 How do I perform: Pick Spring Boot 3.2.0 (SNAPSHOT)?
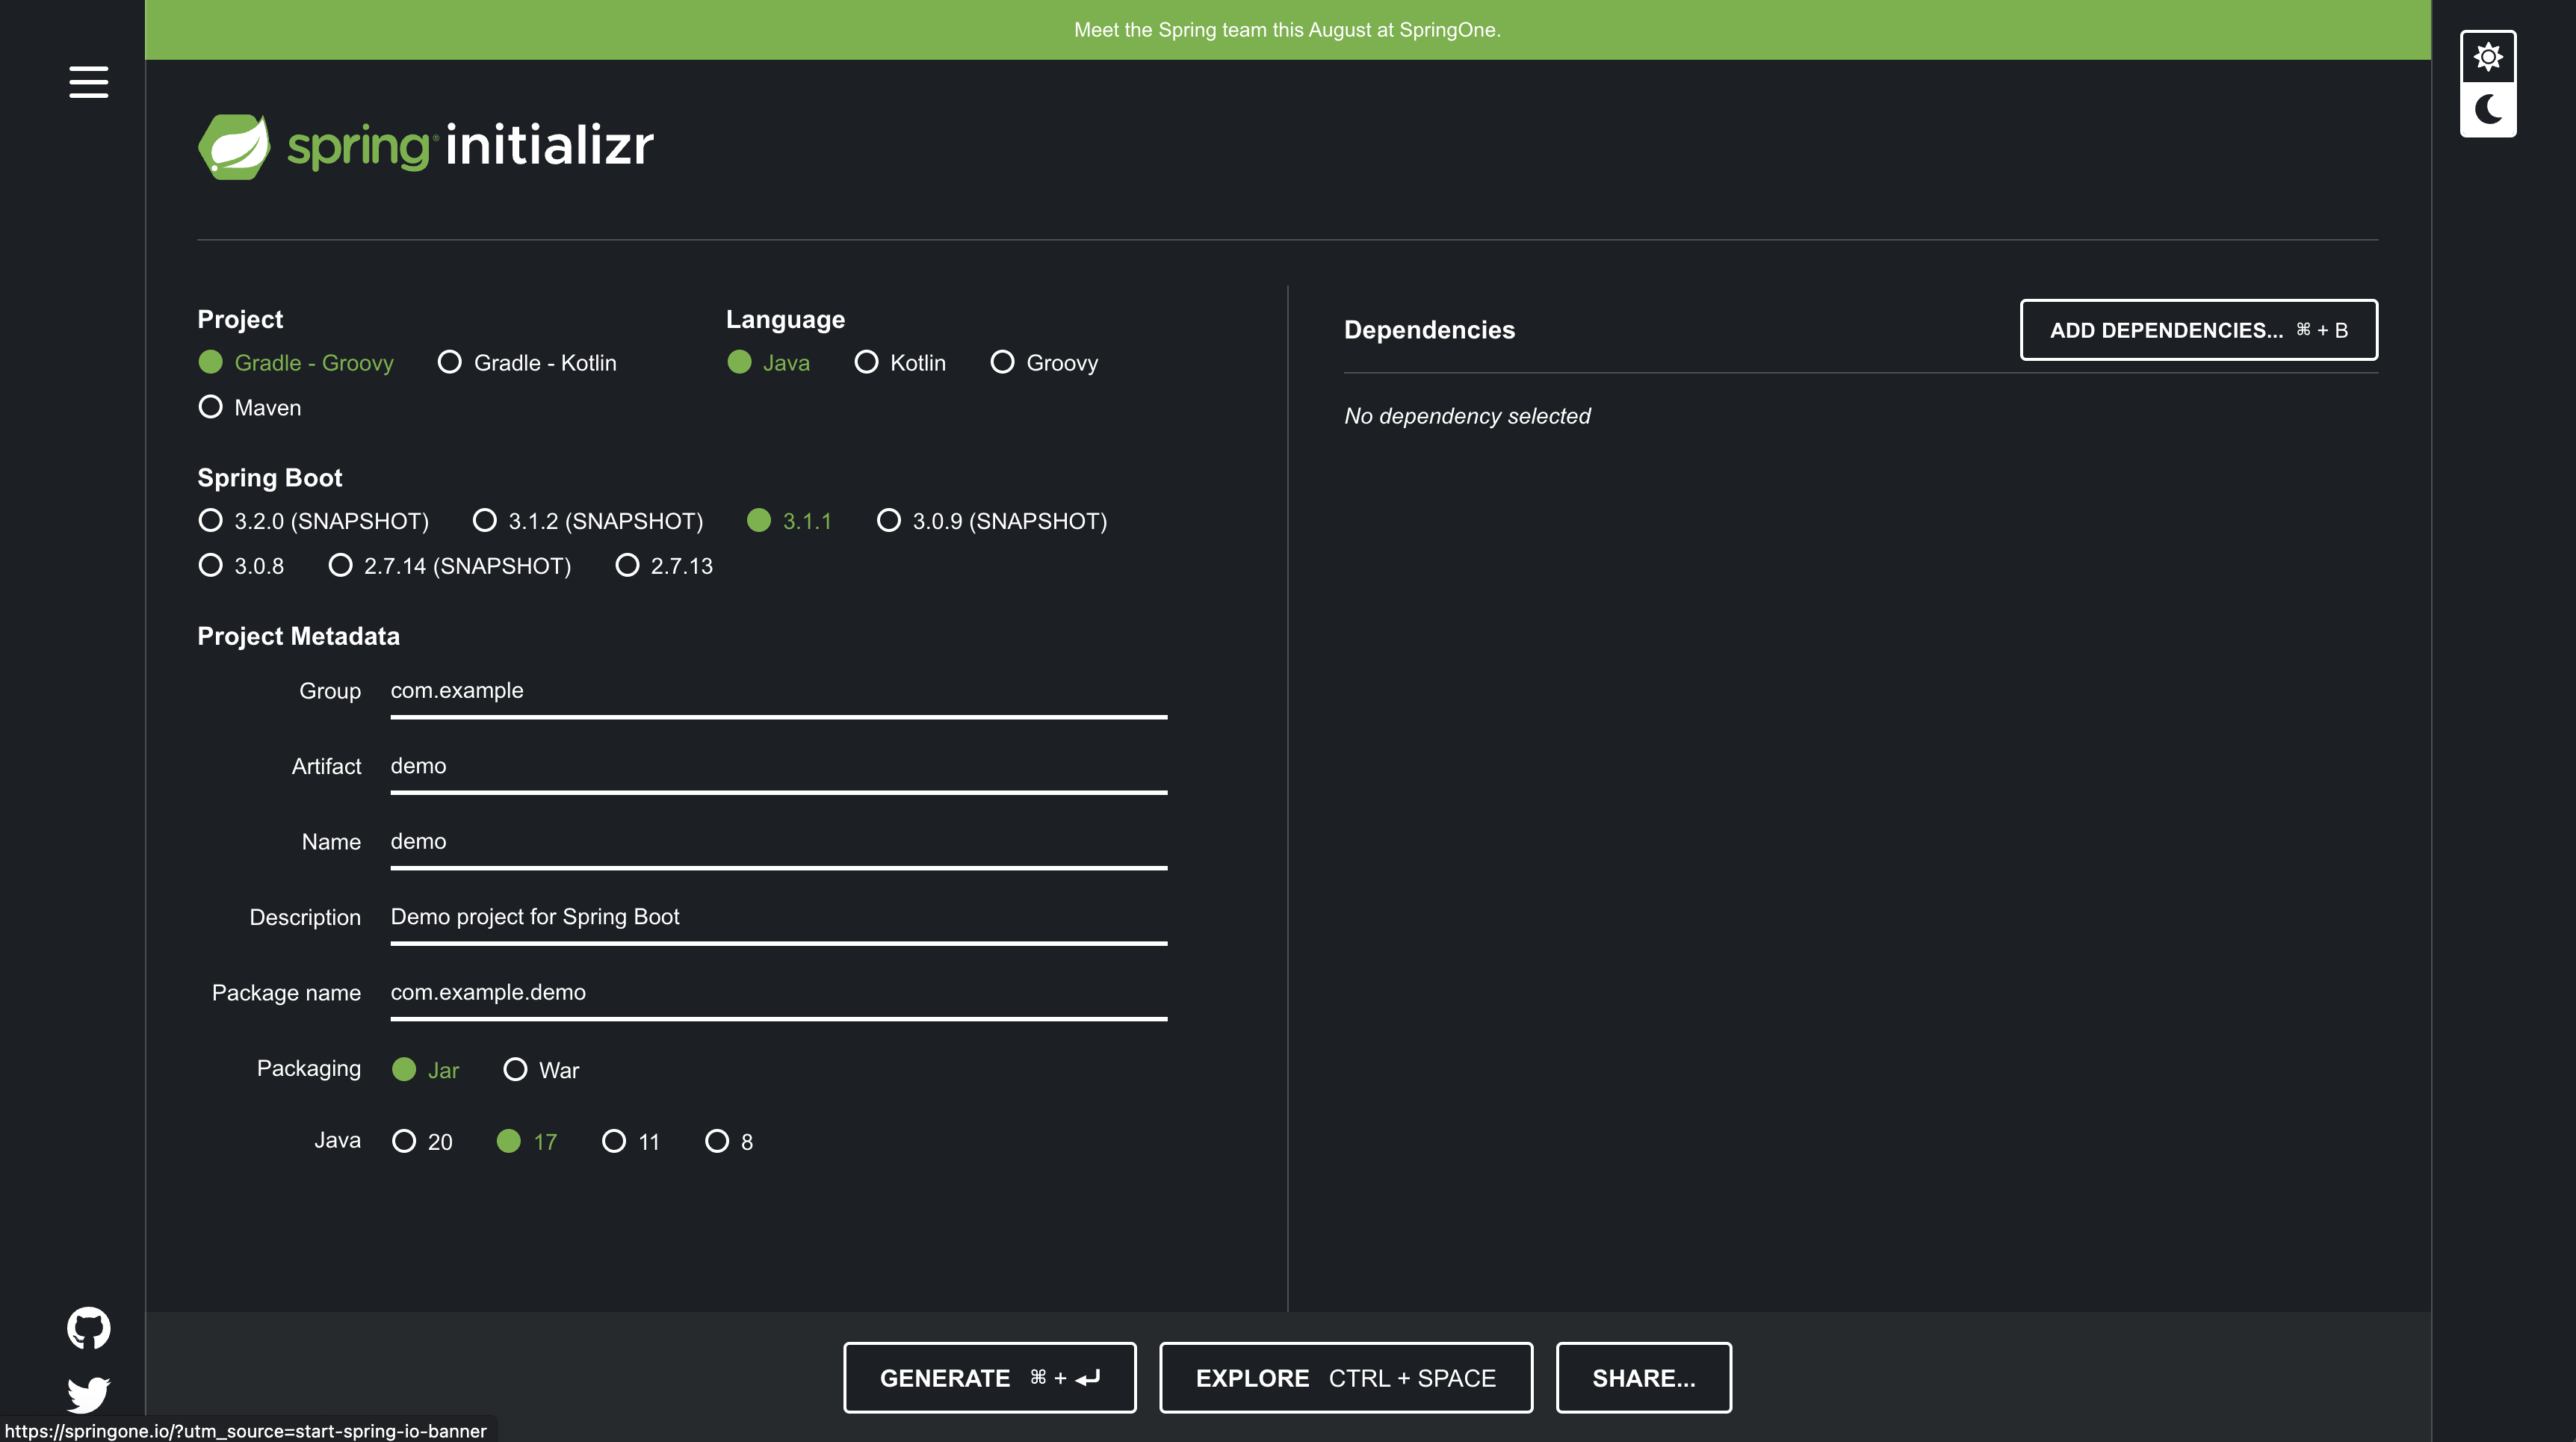[211, 520]
